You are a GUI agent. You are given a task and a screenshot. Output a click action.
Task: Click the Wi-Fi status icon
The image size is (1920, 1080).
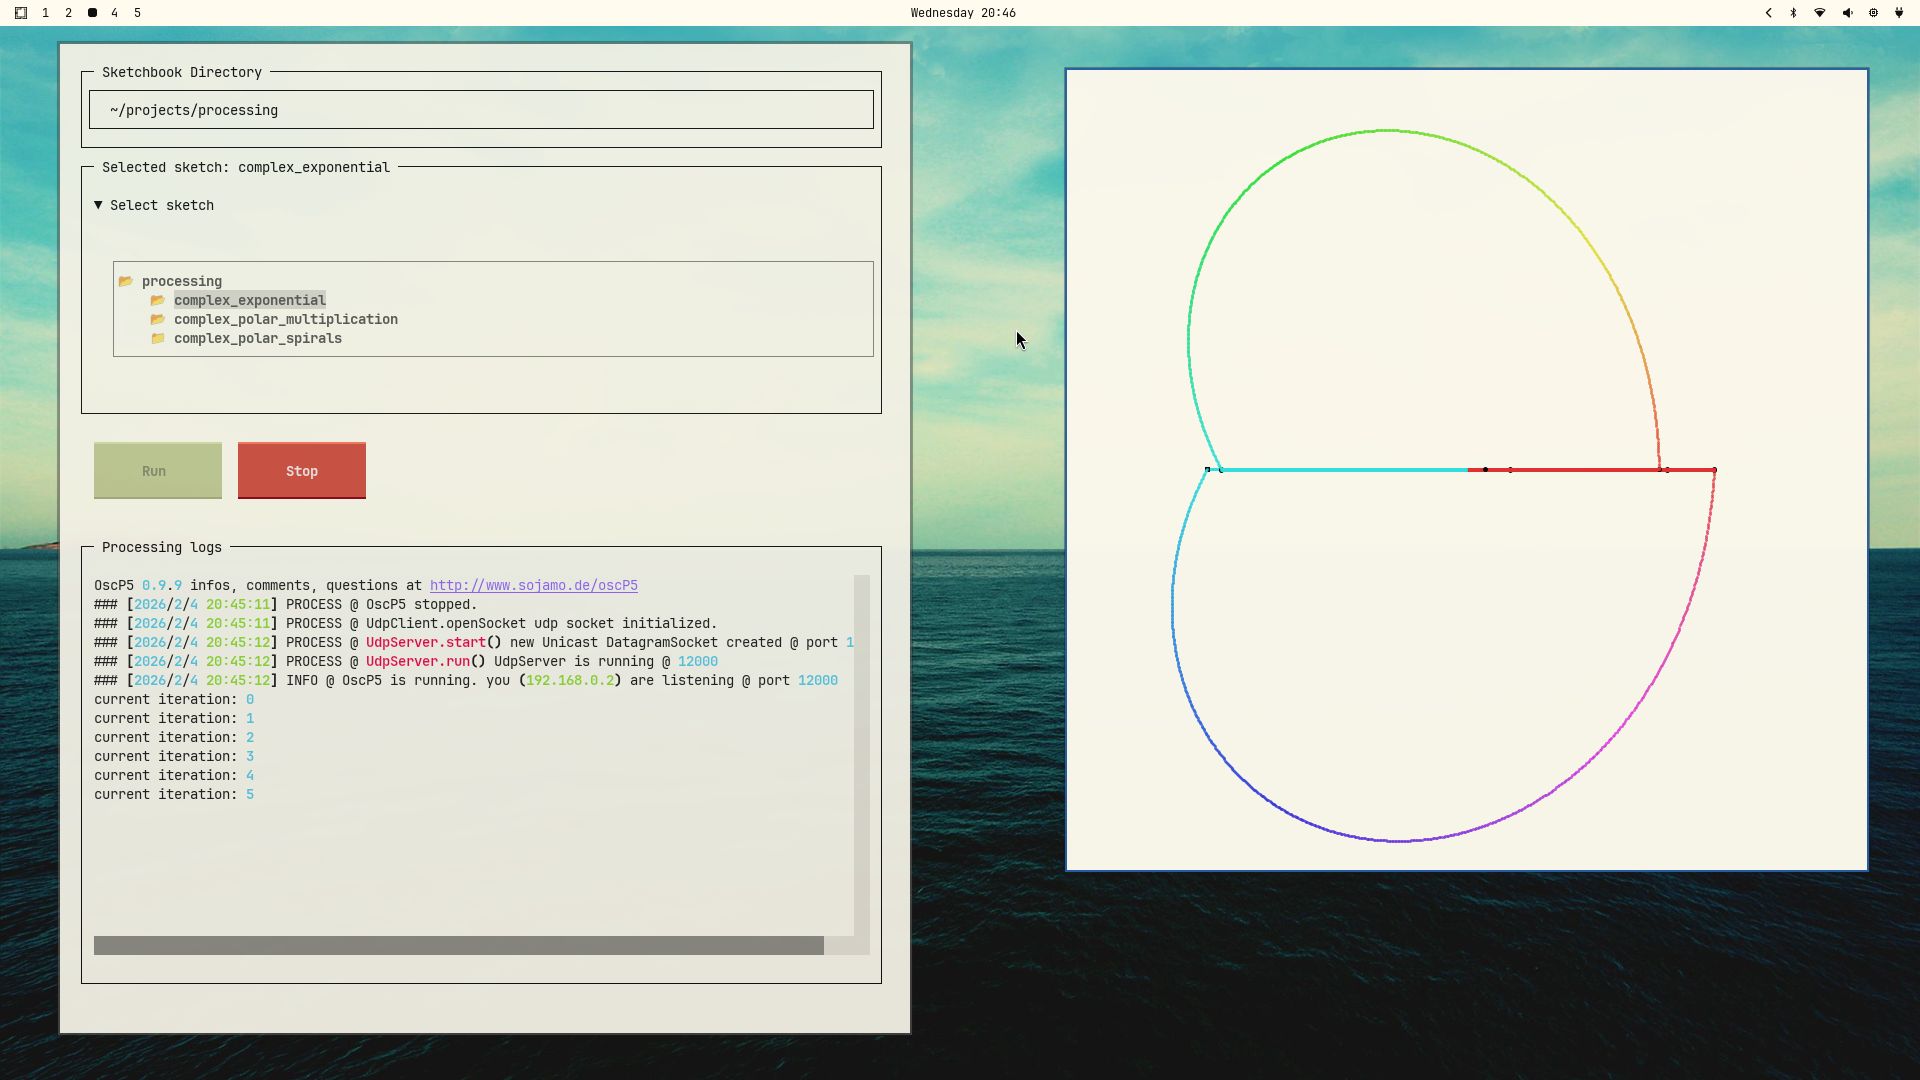[x=1820, y=13]
